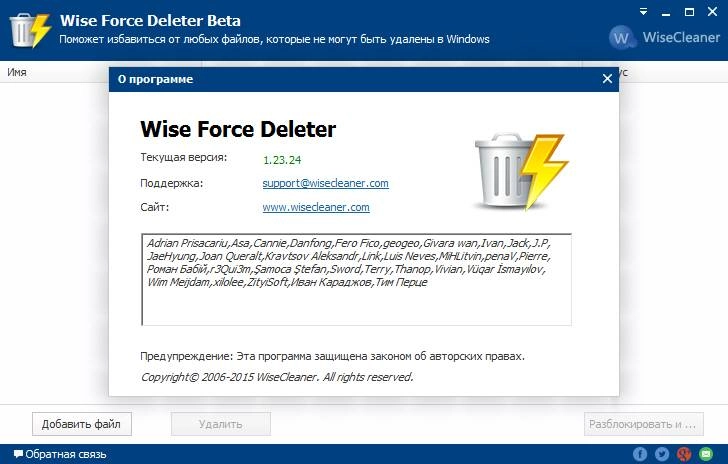Click the Разблокировать и... button
The width and height of the screenshot is (728, 464).
point(644,424)
